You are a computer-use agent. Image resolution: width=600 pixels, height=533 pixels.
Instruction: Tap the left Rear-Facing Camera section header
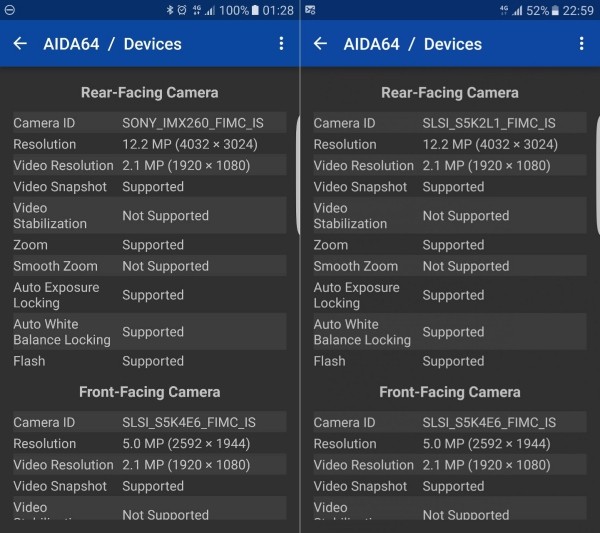point(149,93)
